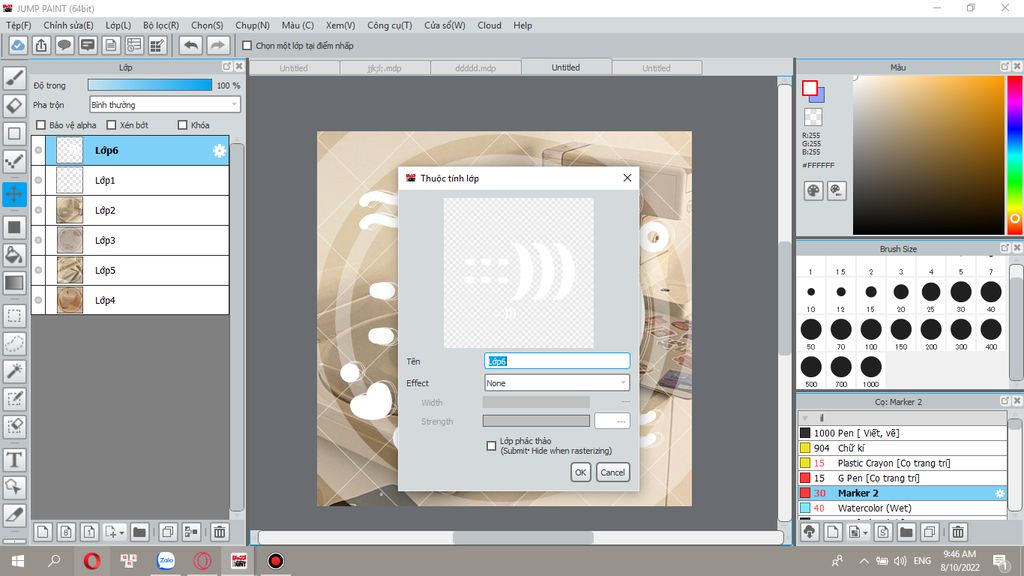Duplicate layer icon in layer panel
Screen dimensions: 1024x576
[168, 532]
